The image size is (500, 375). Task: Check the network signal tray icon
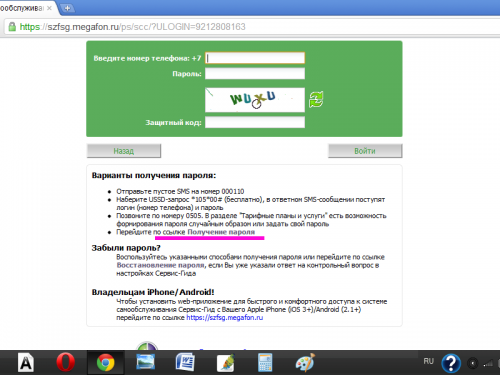489,363
